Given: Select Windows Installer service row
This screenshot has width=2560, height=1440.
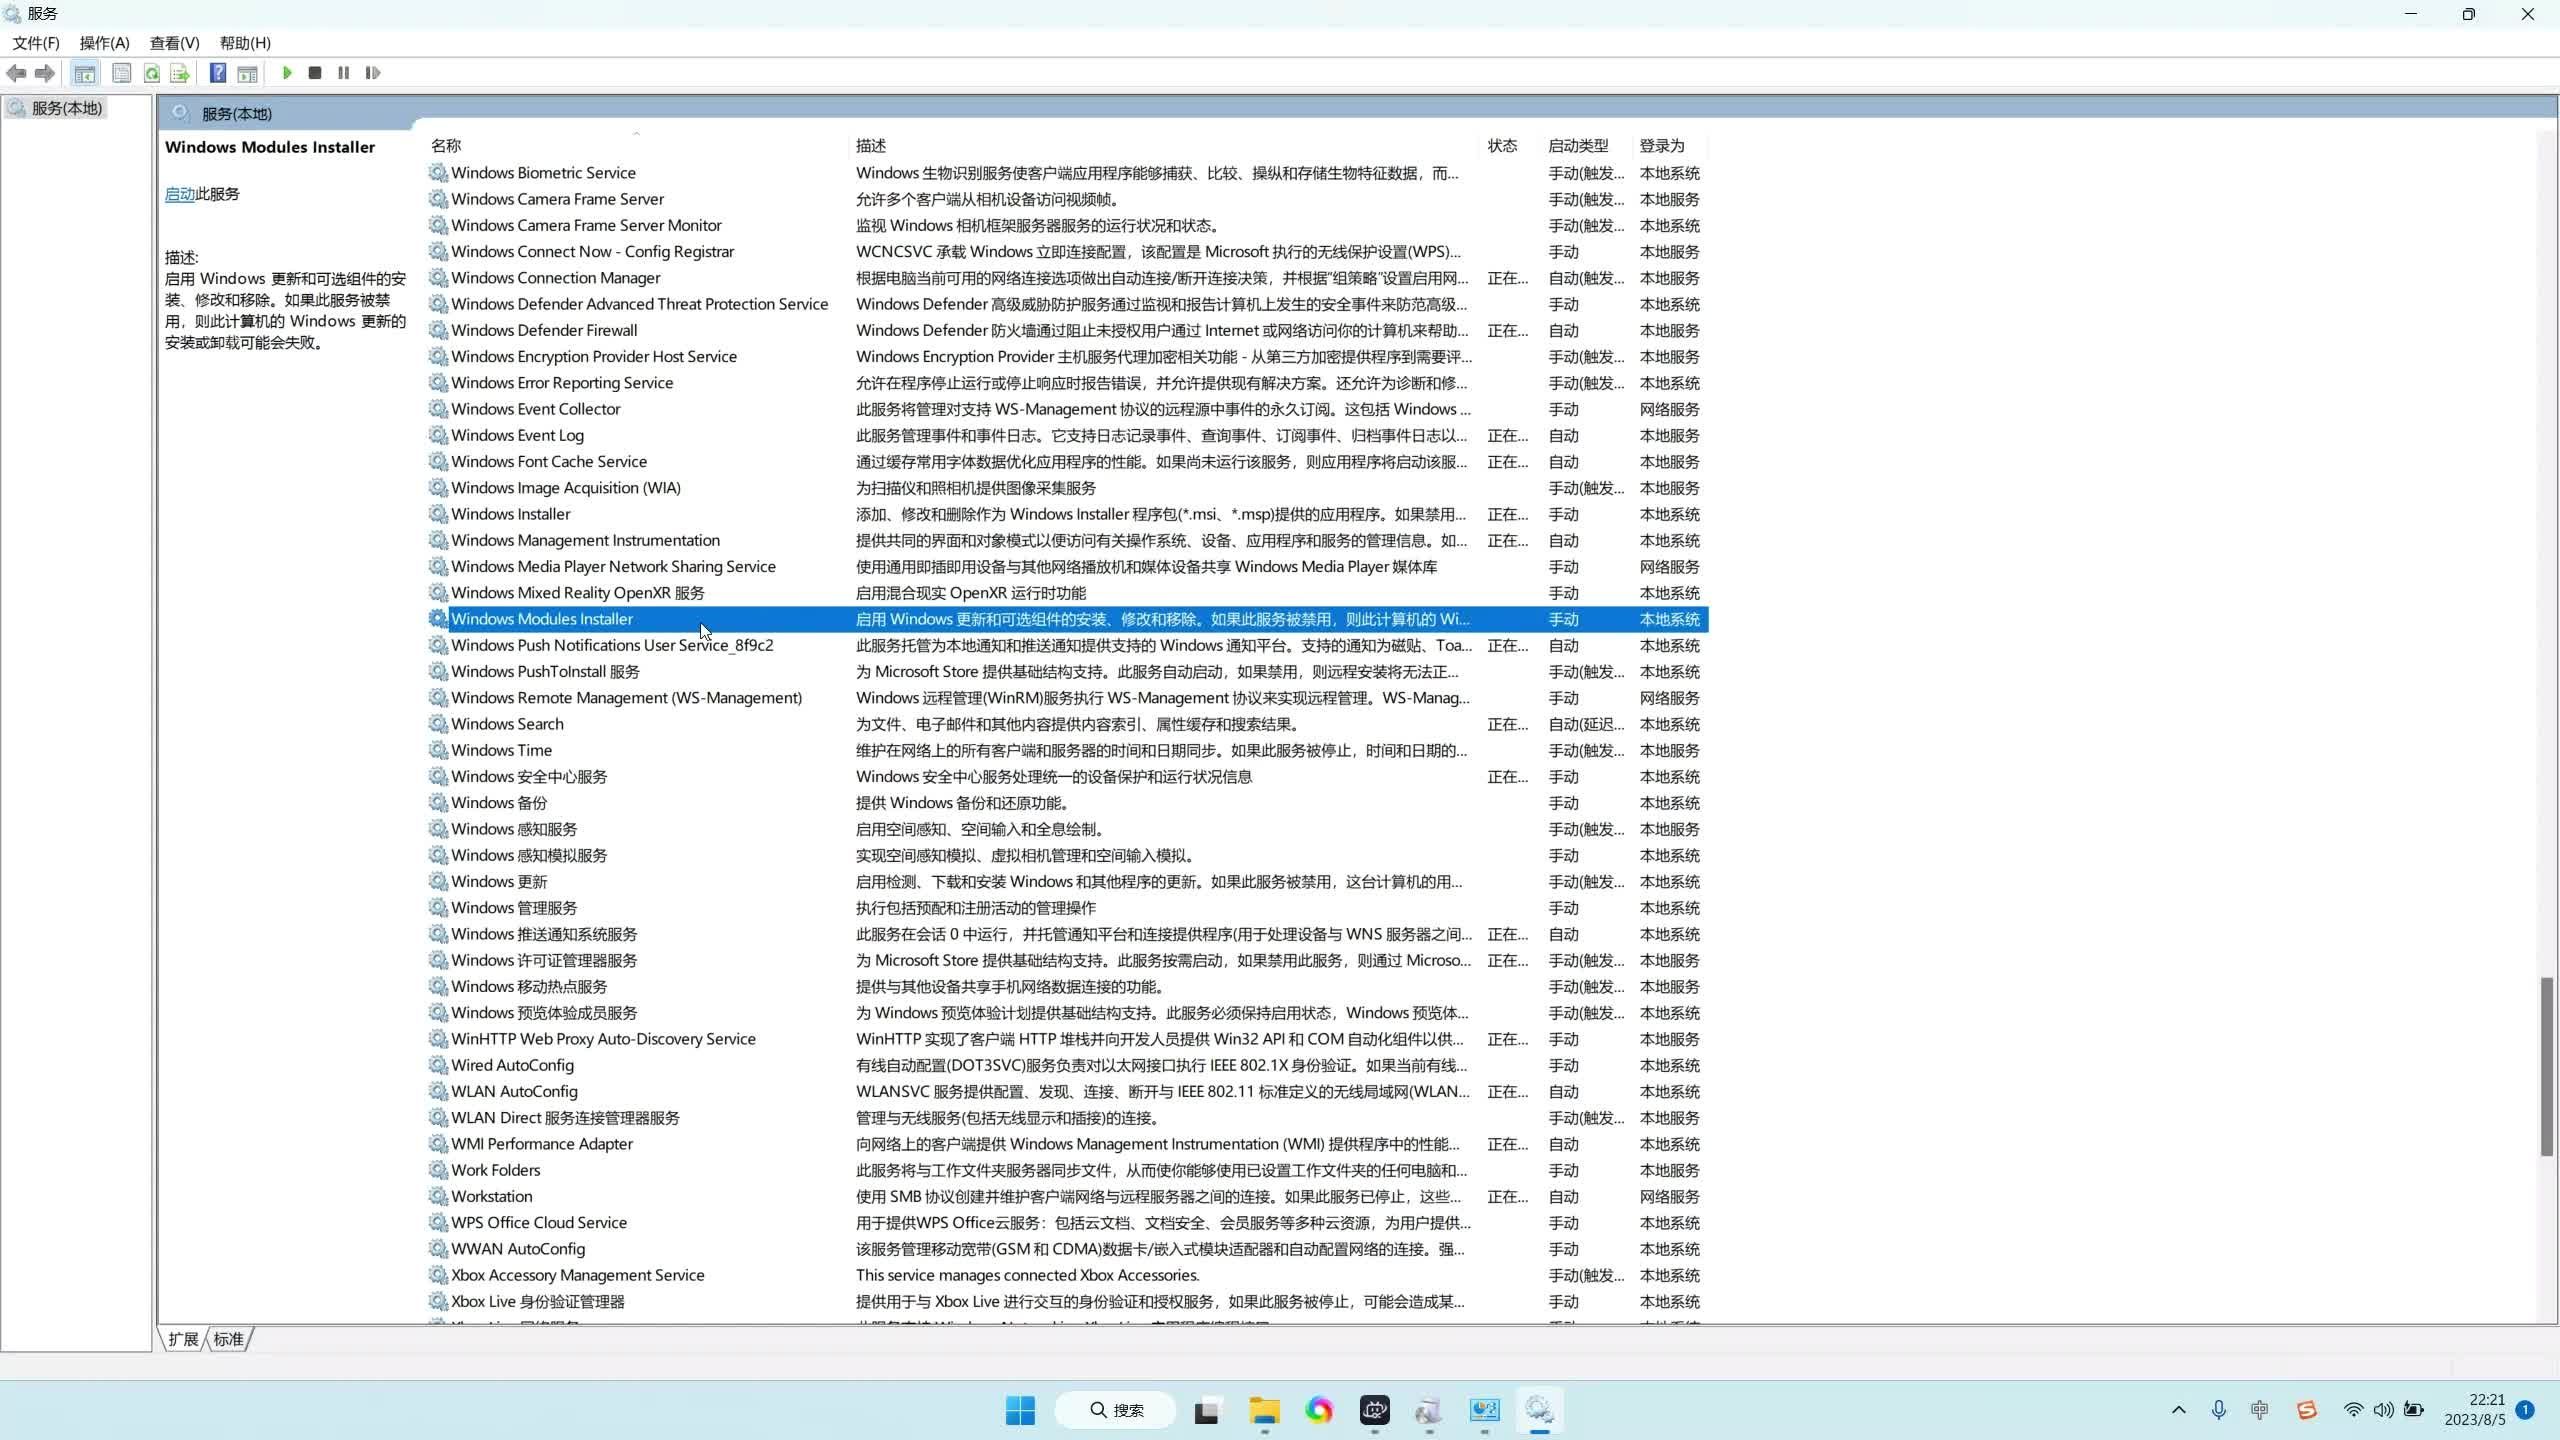Looking at the screenshot, I should [1068, 514].
